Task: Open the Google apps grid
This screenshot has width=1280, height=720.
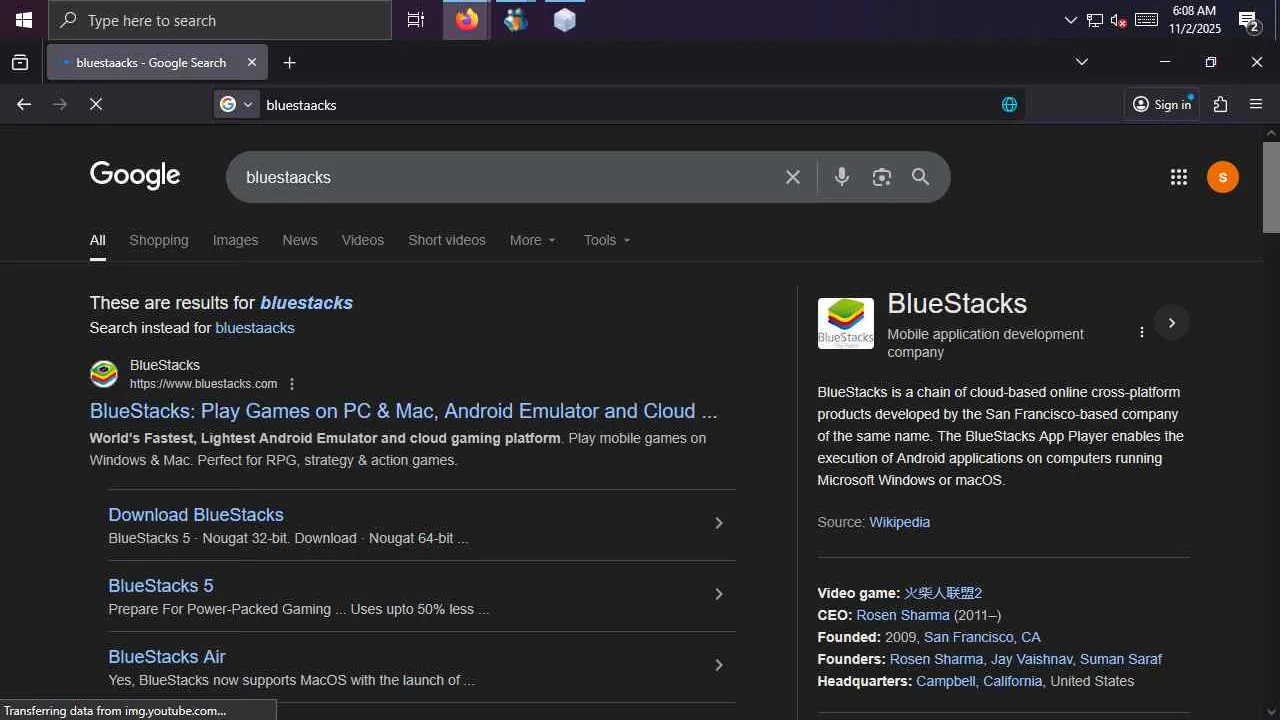Action: [1179, 177]
